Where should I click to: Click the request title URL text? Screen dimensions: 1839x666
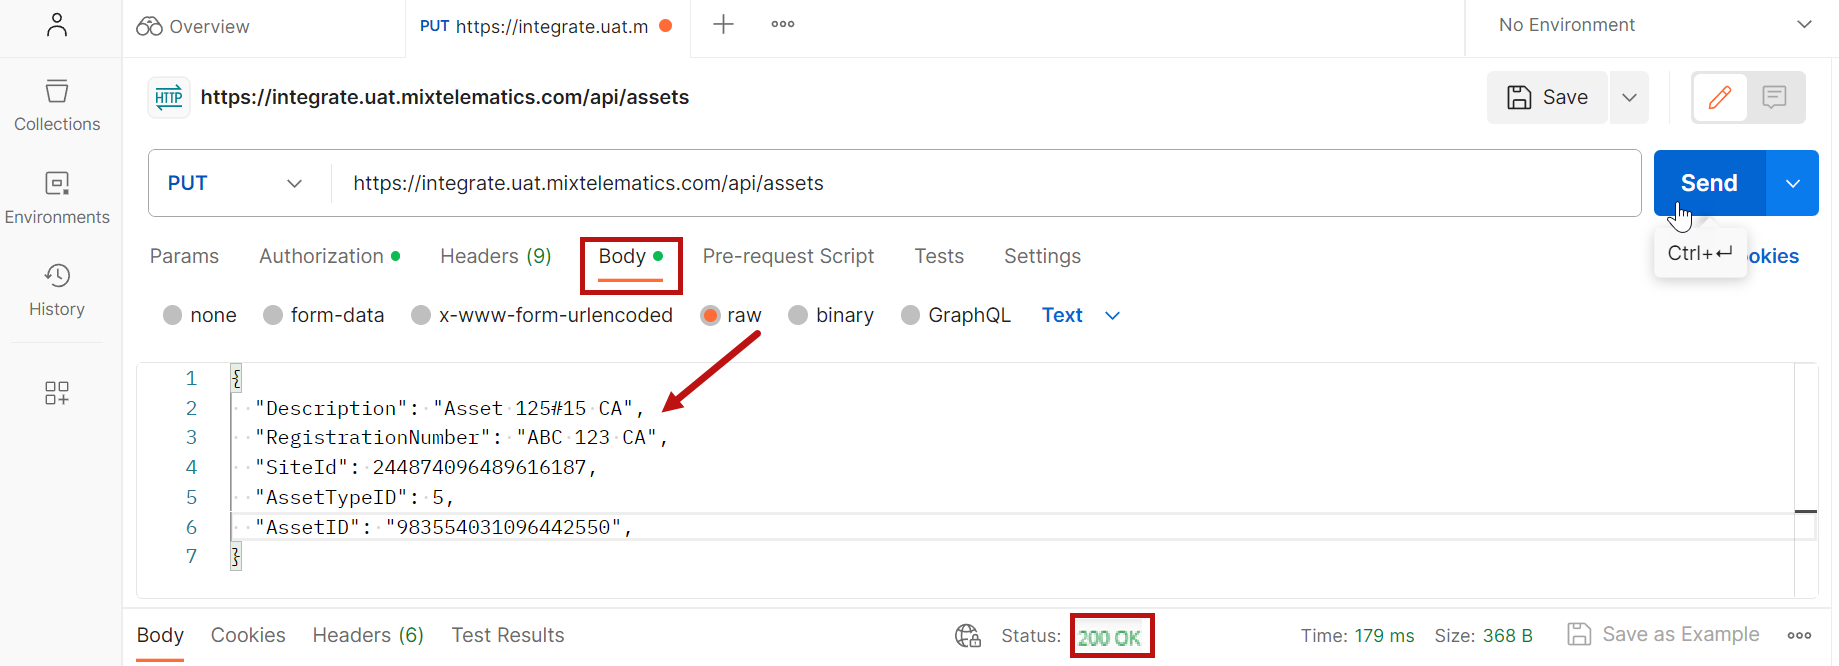tap(445, 97)
